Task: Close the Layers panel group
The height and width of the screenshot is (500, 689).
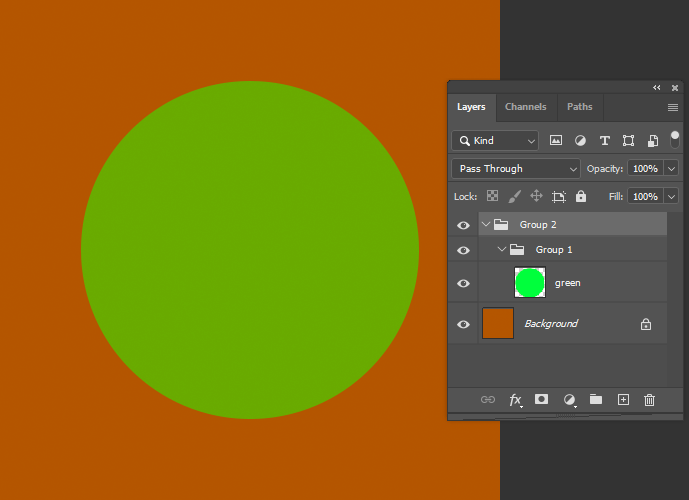Action: tap(675, 88)
